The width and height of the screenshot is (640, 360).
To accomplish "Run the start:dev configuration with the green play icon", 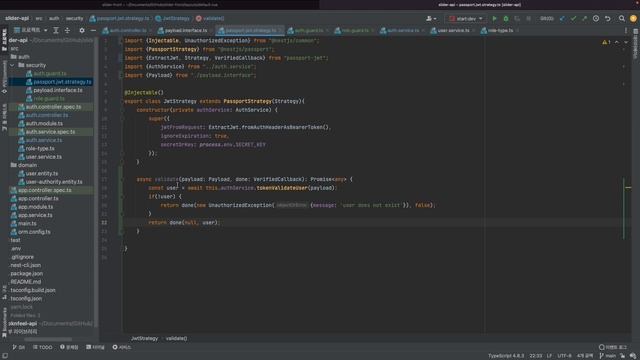I will click(x=494, y=18).
